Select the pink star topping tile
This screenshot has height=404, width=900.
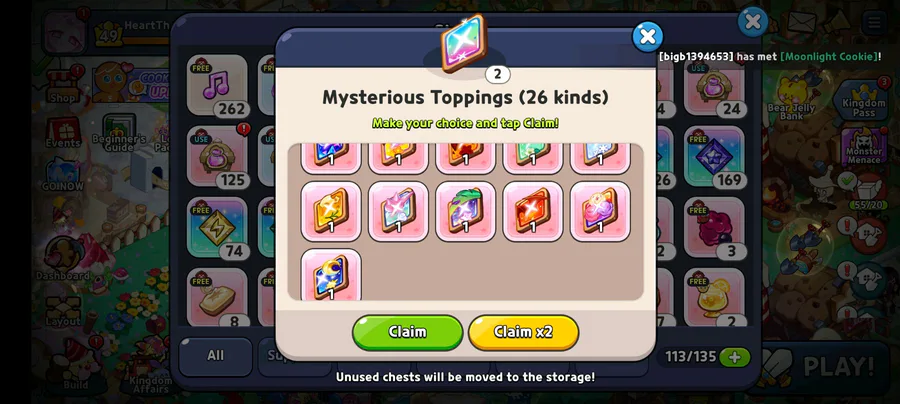point(398,211)
